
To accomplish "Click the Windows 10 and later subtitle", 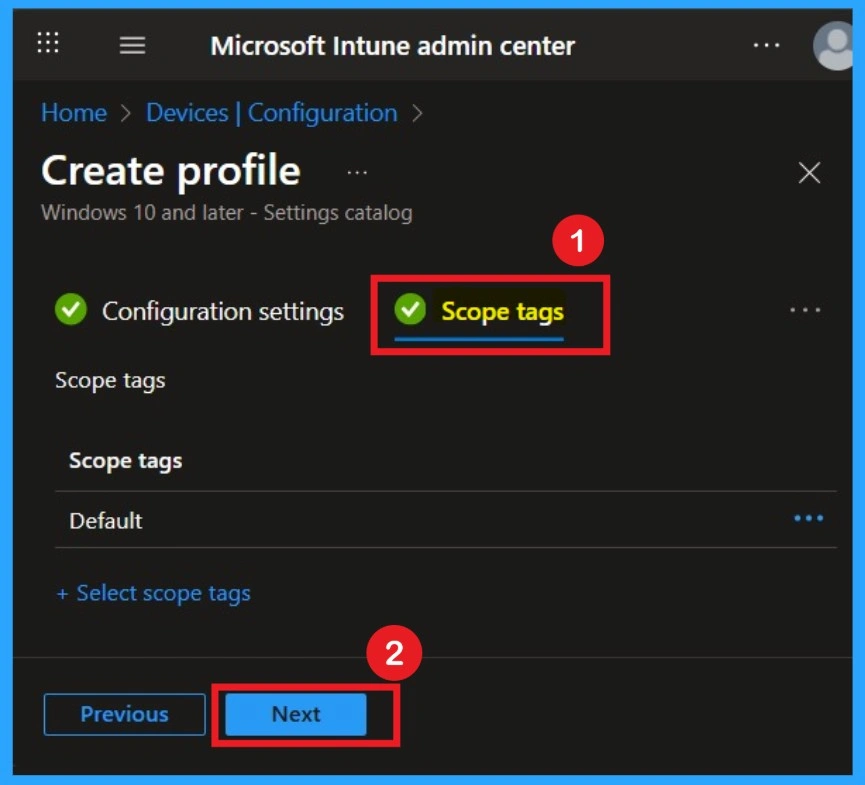I will click(227, 213).
